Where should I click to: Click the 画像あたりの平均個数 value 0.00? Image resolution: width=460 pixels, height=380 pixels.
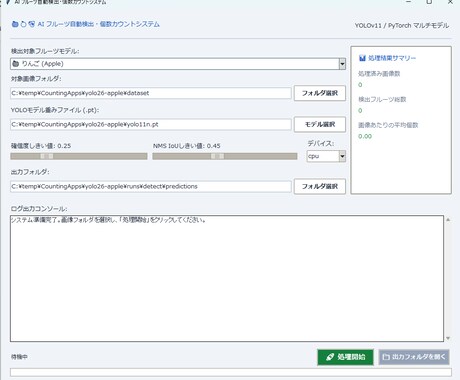tap(365, 136)
